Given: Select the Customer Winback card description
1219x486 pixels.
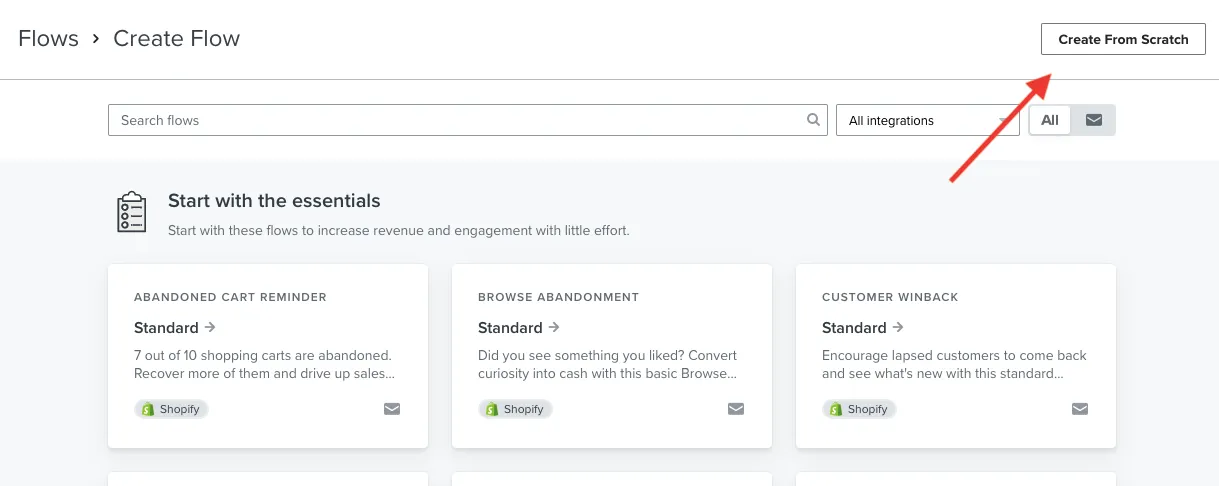Looking at the screenshot, I should (x=954, y=364).
